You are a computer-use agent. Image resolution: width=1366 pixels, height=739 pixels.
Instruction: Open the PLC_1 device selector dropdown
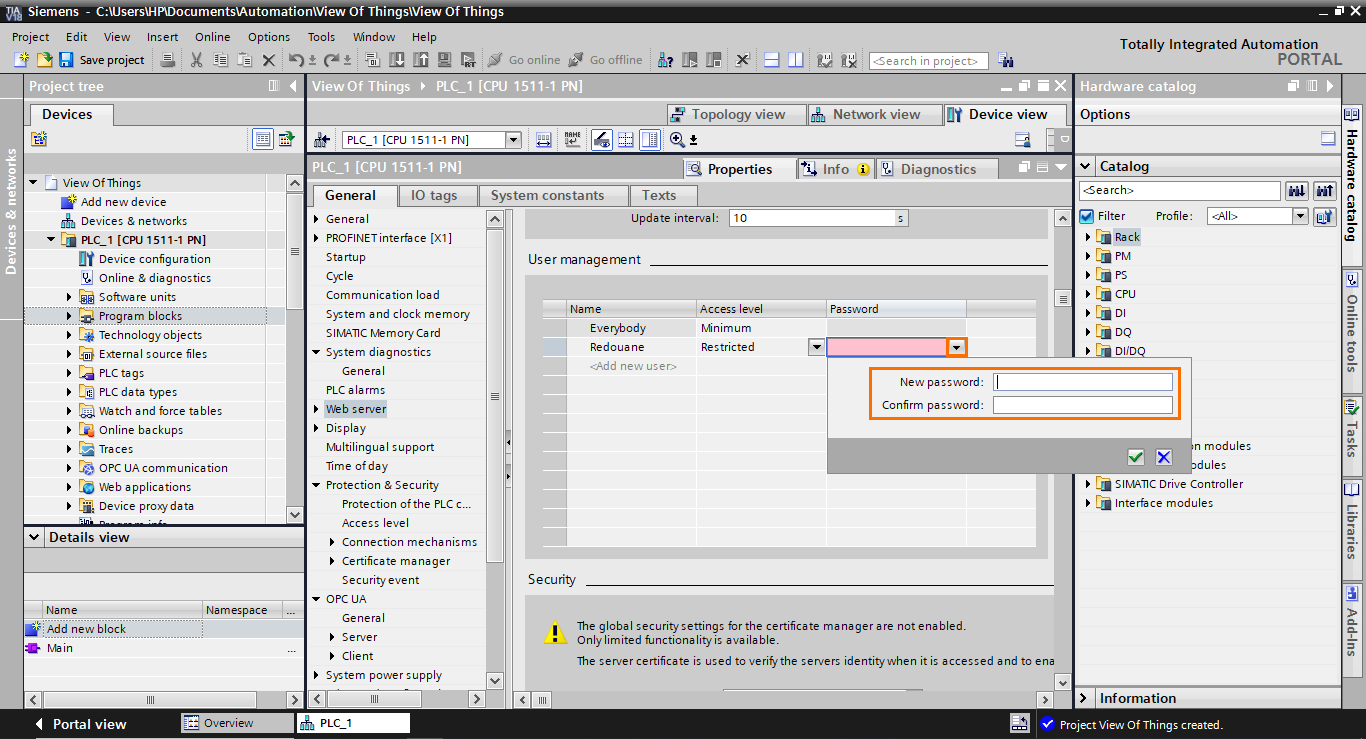pyautogui.click(x=513, y=140)
